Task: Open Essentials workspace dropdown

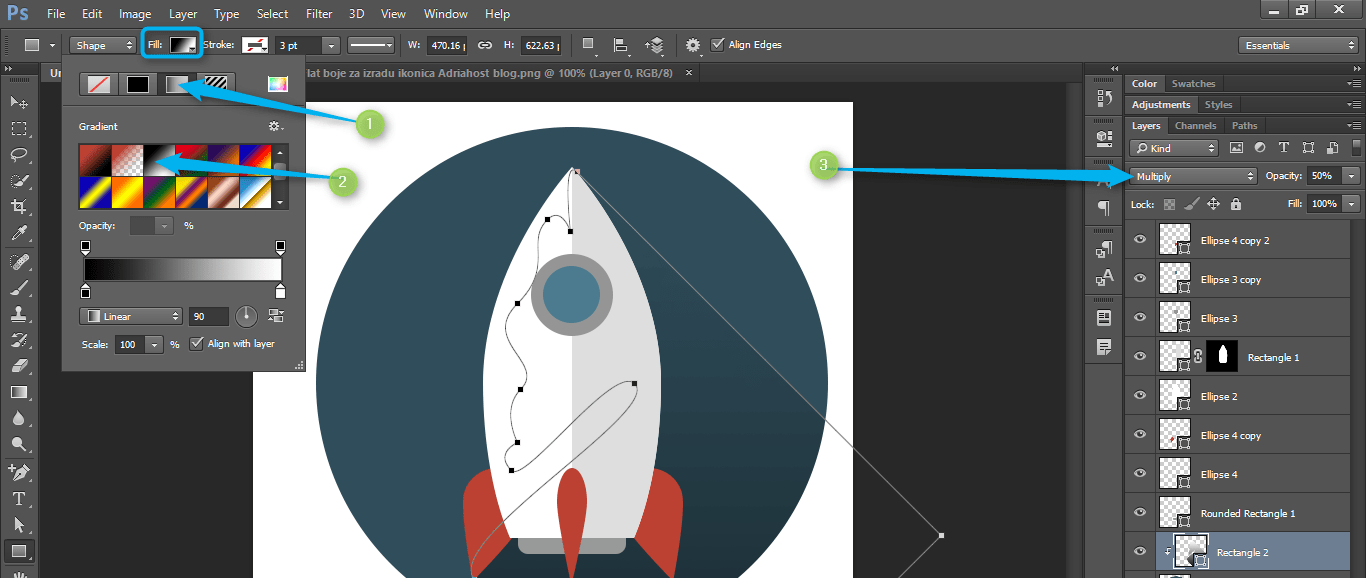Action: pyautogui.click(x=1297, y=45)
